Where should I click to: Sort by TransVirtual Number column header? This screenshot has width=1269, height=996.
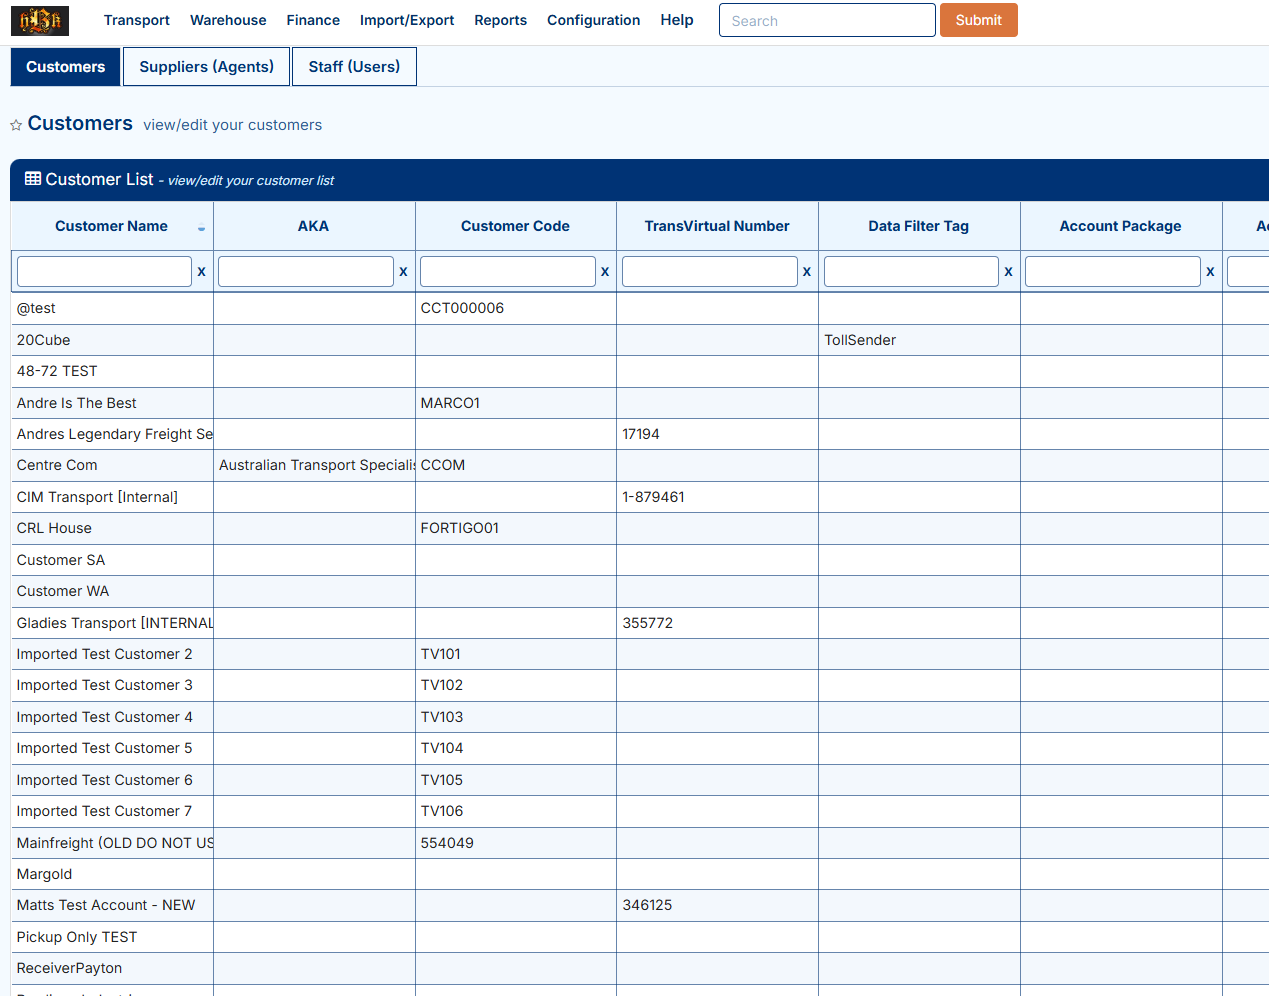pos(716,226)
